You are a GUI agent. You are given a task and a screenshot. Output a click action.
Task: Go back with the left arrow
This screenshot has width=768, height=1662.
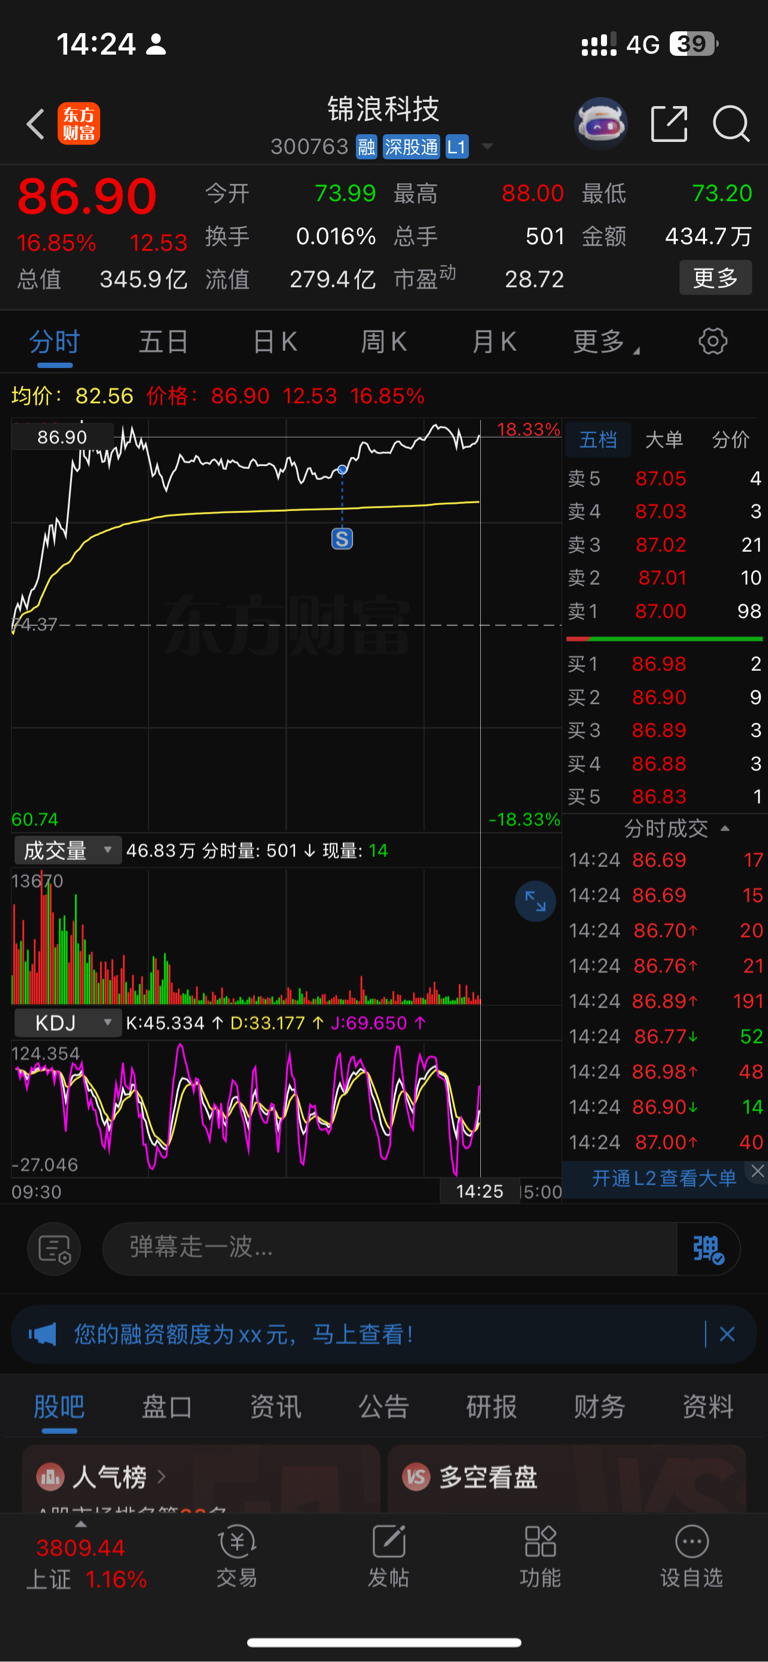tap(36, 124)
